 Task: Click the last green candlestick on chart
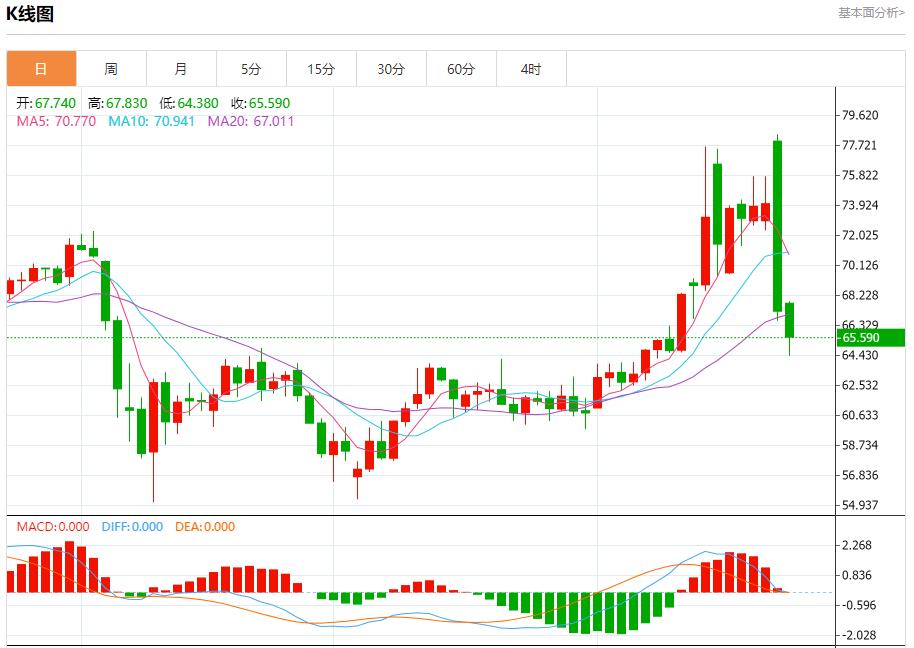(x=790, y=320)
